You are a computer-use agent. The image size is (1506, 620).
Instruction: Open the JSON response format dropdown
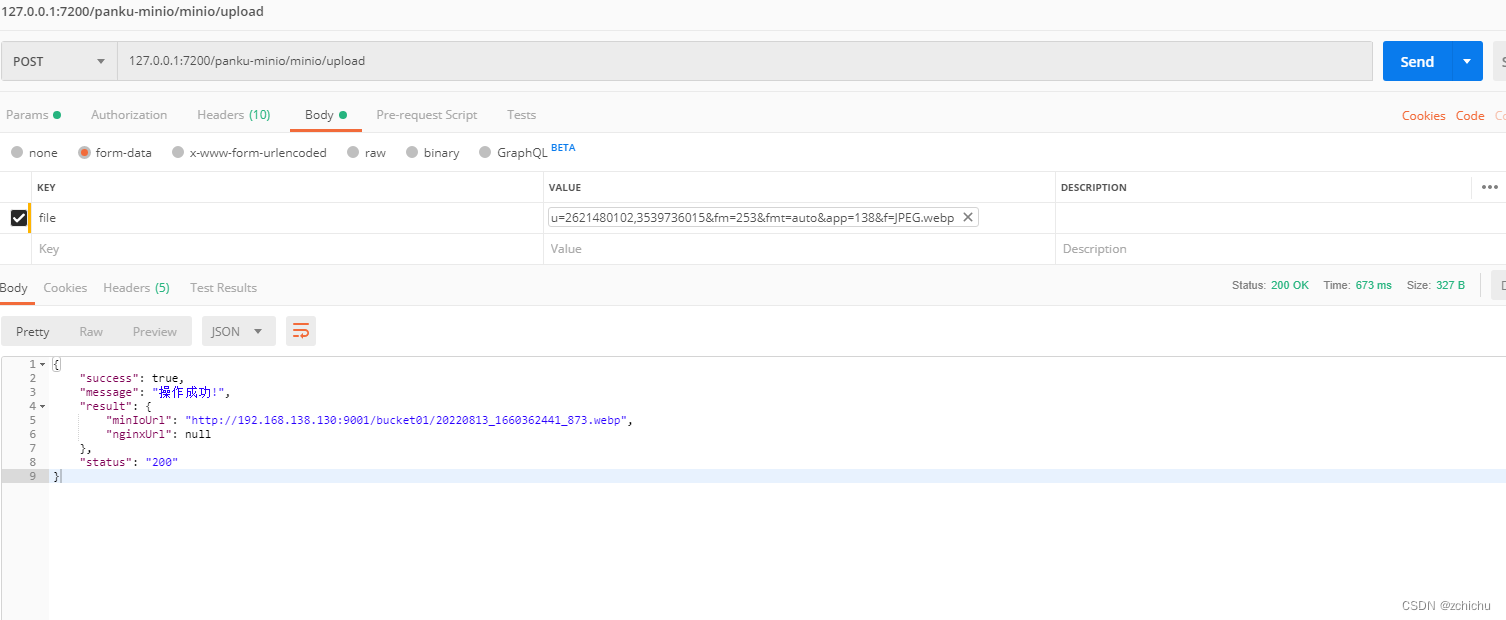[x=238, y=330]
